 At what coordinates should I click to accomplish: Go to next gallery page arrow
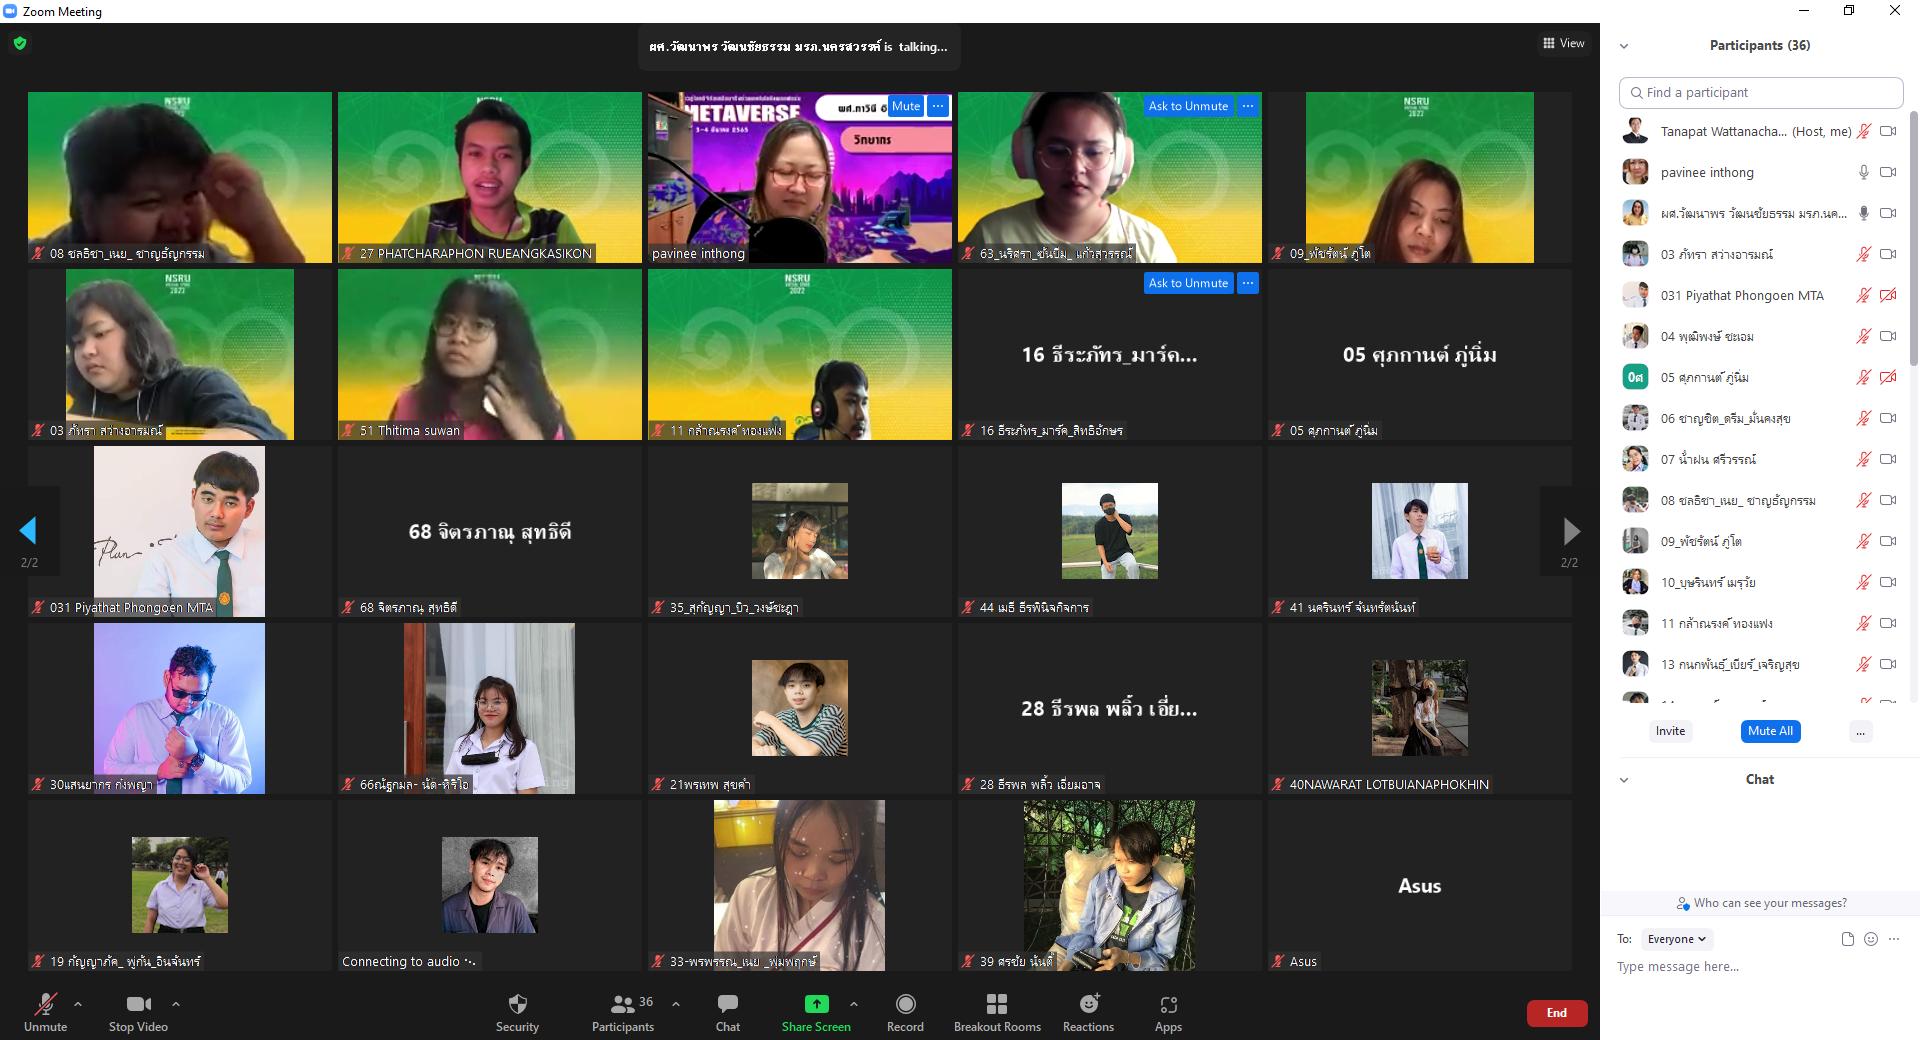click(x=1571, y=530)
